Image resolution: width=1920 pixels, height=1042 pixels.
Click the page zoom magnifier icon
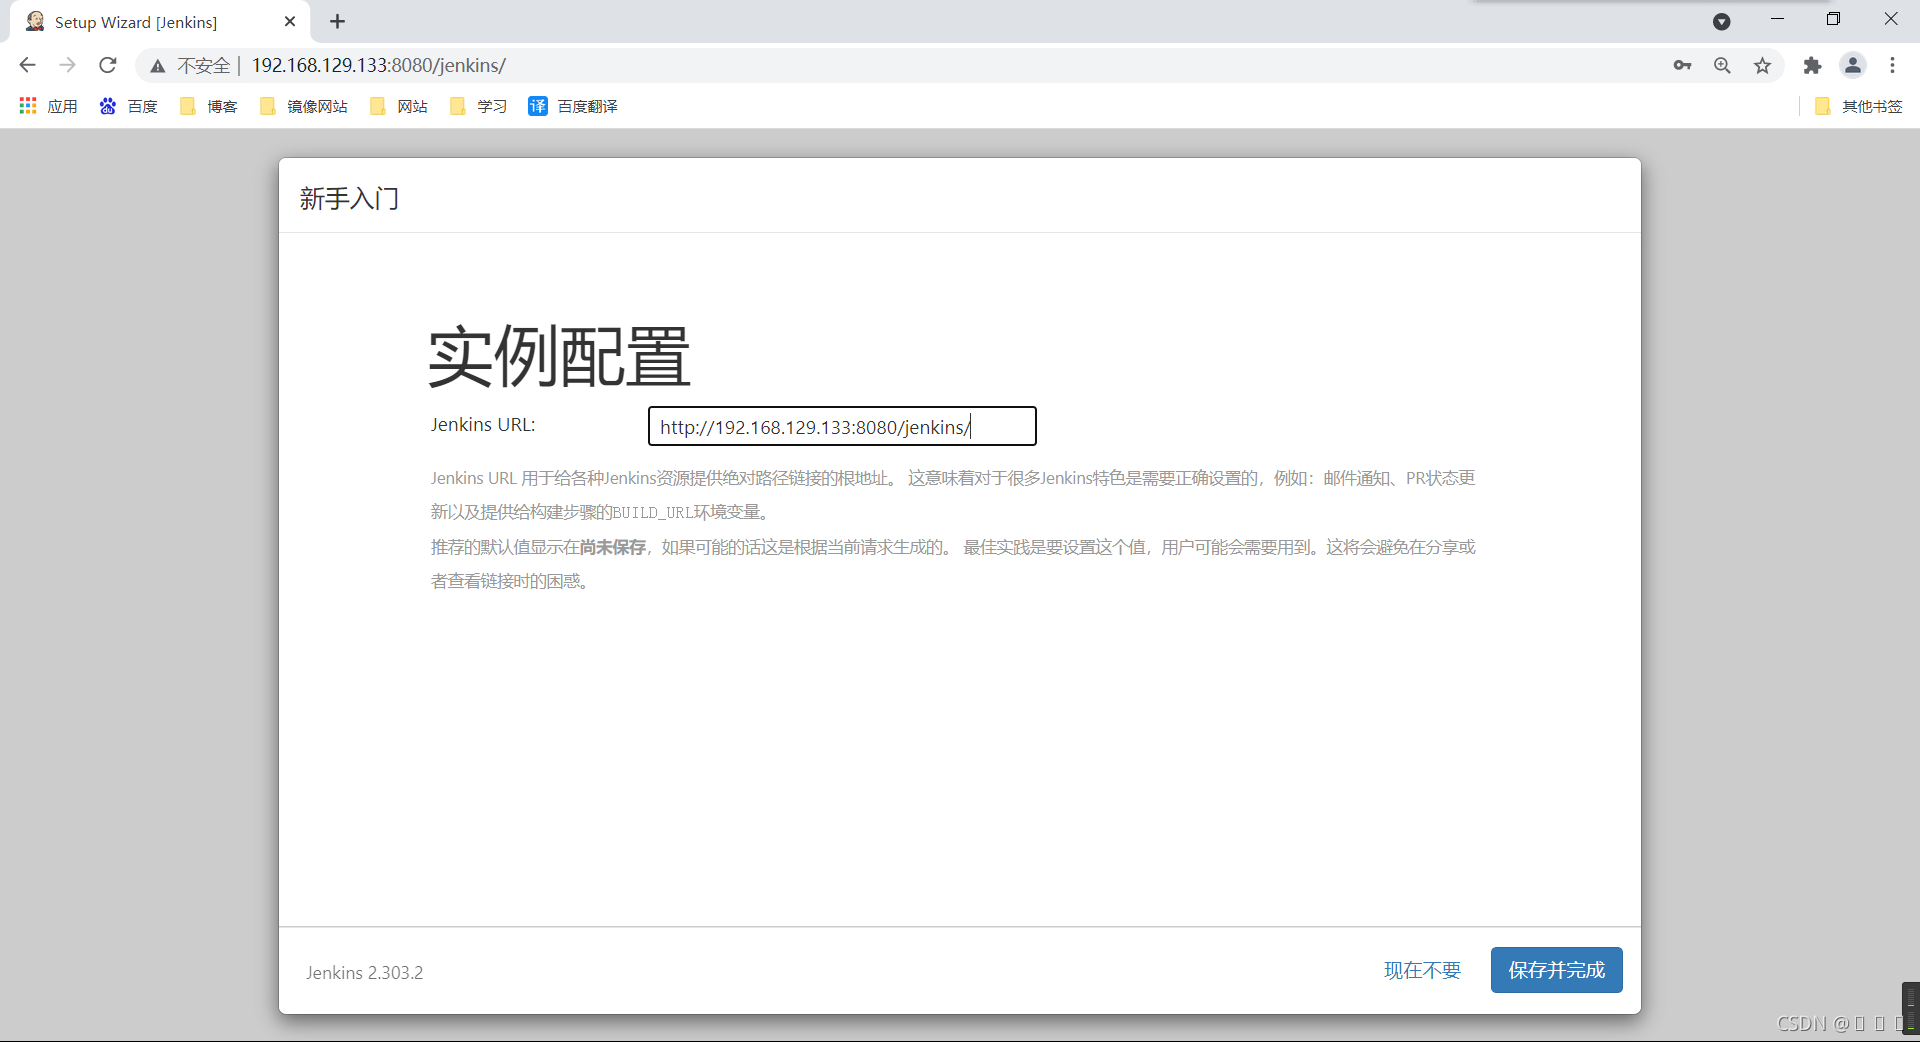click(1722, 65)
